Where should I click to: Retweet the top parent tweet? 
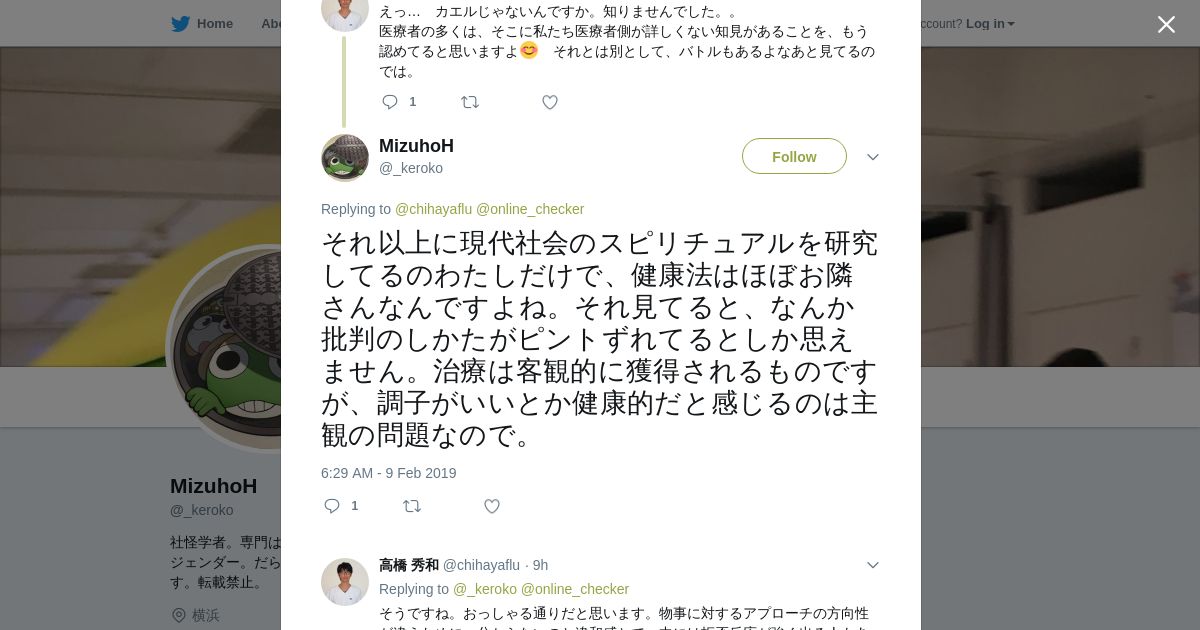pyautogui.click(x=470, y=102)
